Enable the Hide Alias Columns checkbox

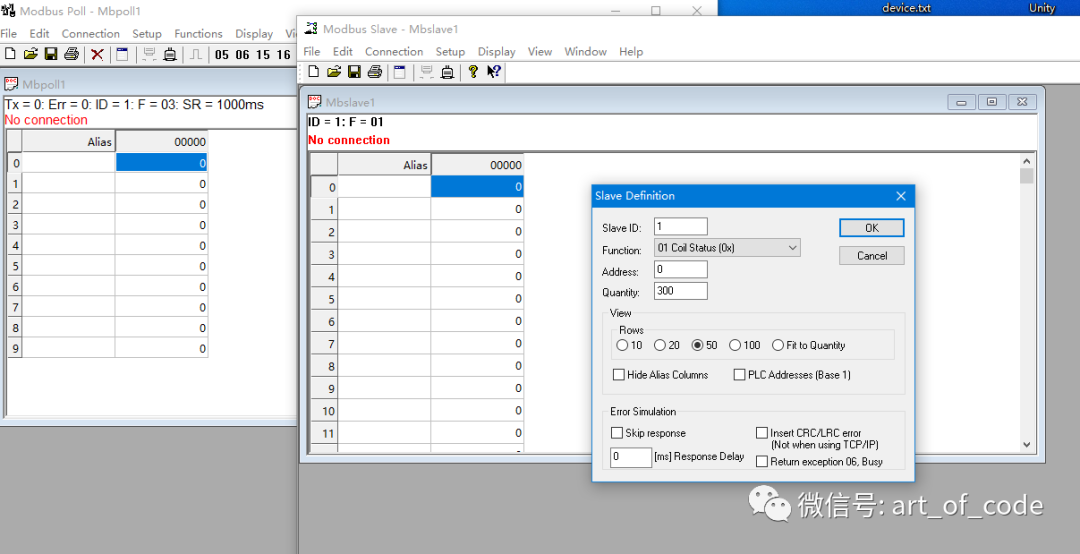click(618, 375)
